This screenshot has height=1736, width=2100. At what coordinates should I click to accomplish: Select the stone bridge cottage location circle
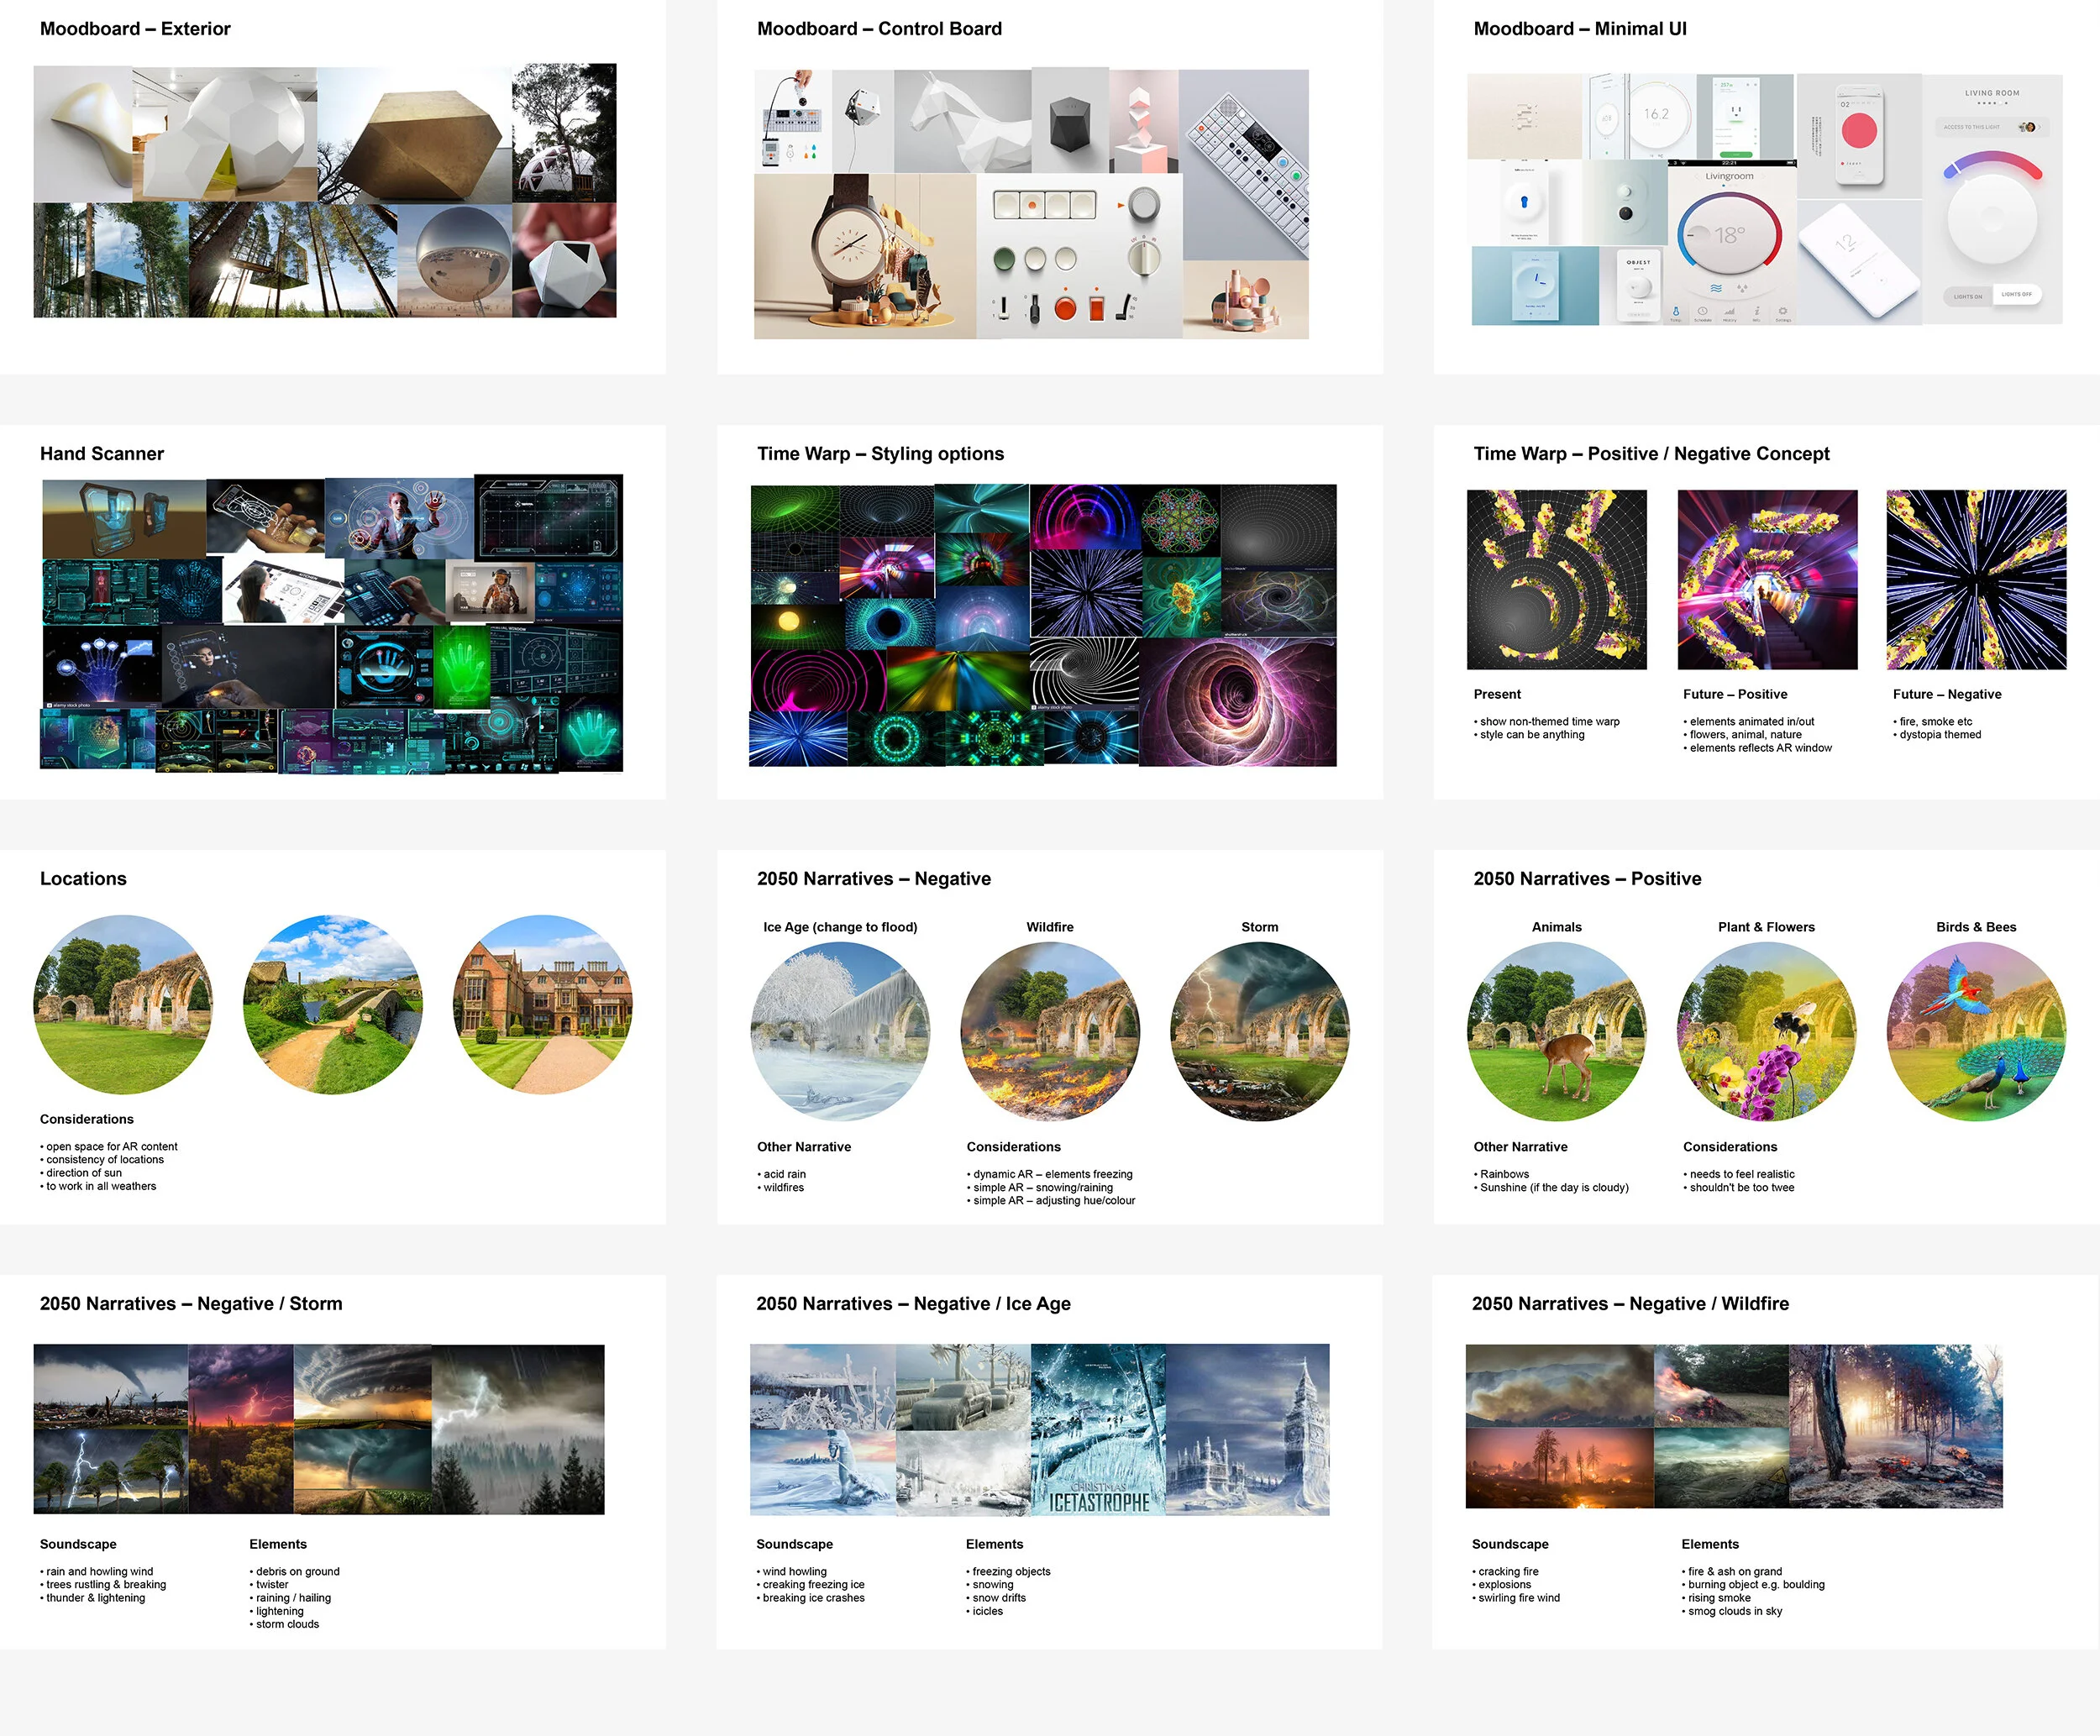(333, 1004)
